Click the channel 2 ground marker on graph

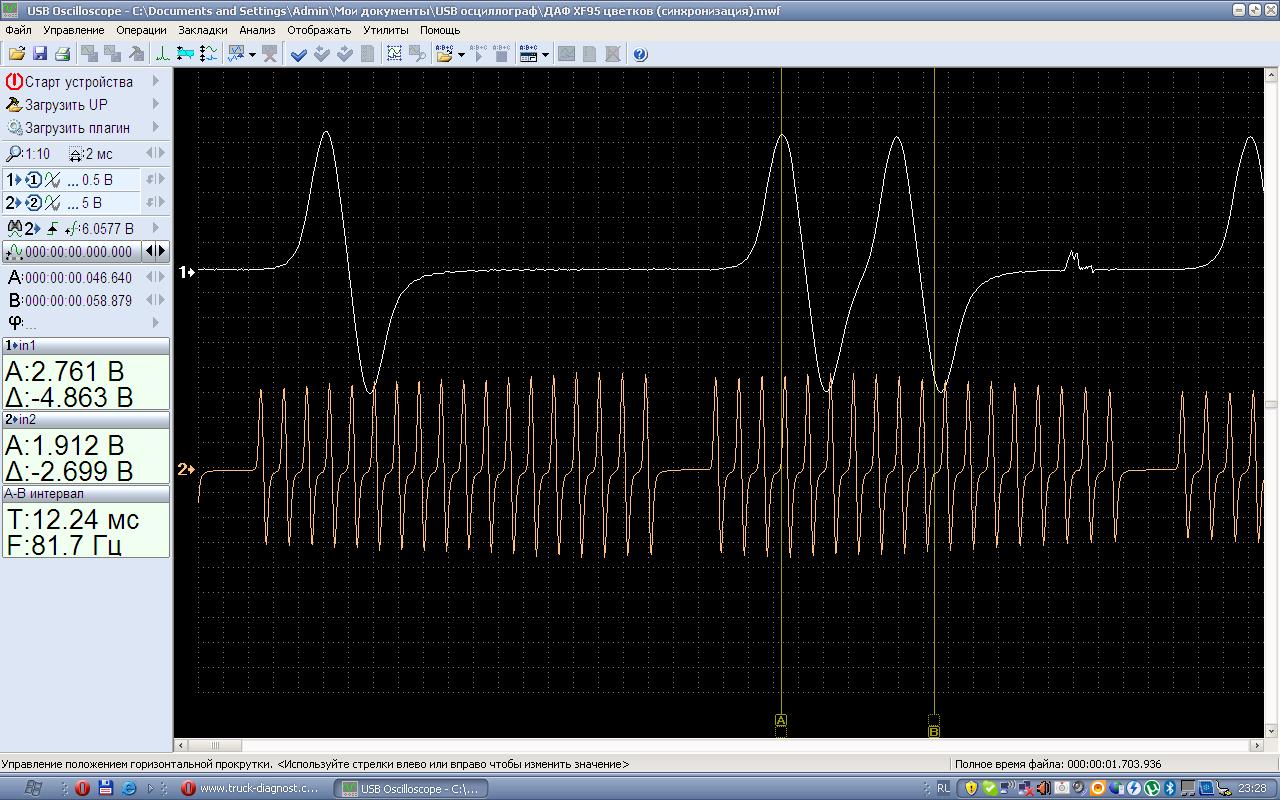click(186, 469)
